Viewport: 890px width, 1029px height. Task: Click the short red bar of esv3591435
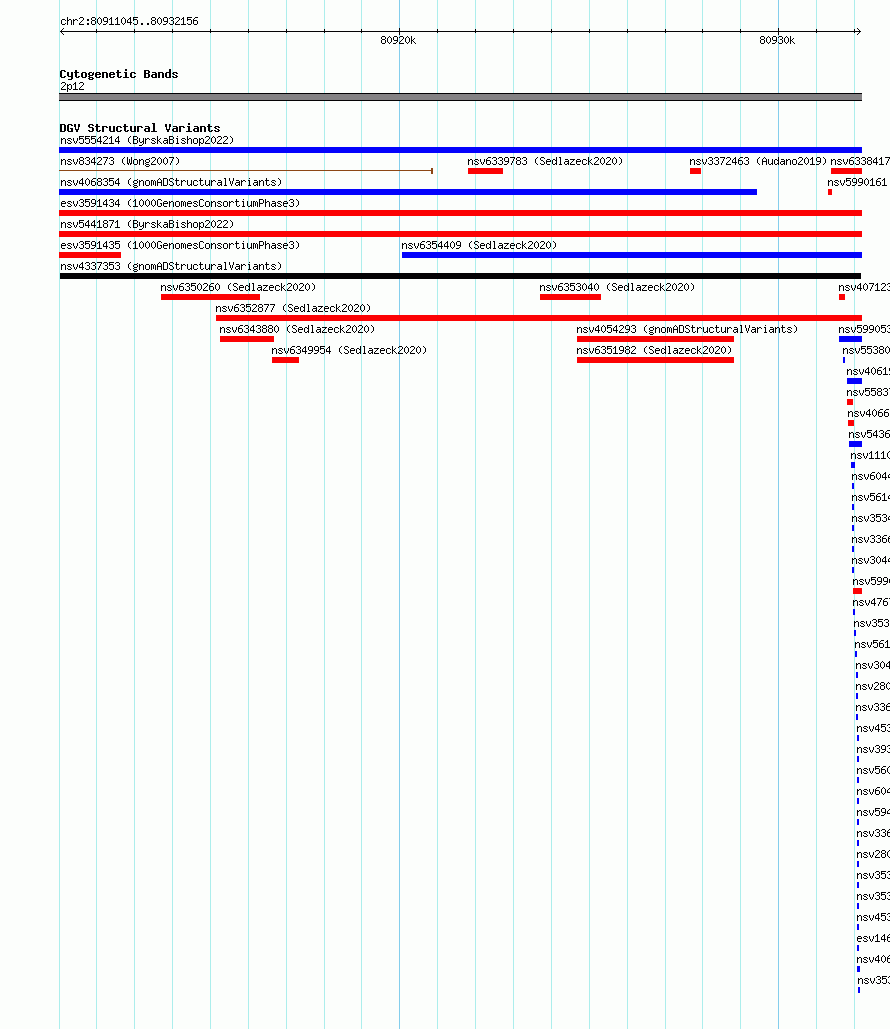click(90, 255)
